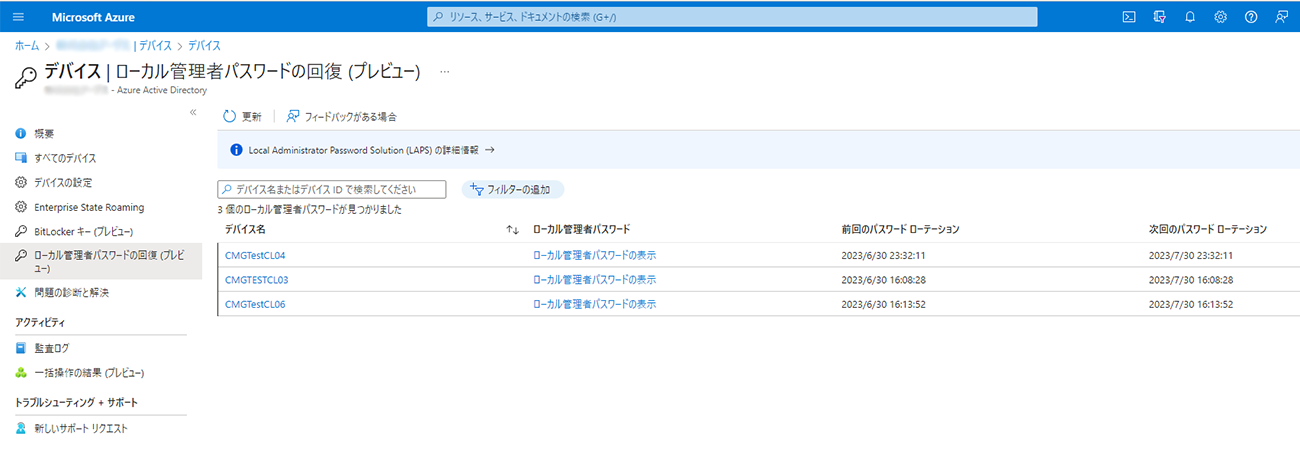The image size is (1300, 459).
Task: Open 監査ログ in the sidebar
Action: [51, 348]
